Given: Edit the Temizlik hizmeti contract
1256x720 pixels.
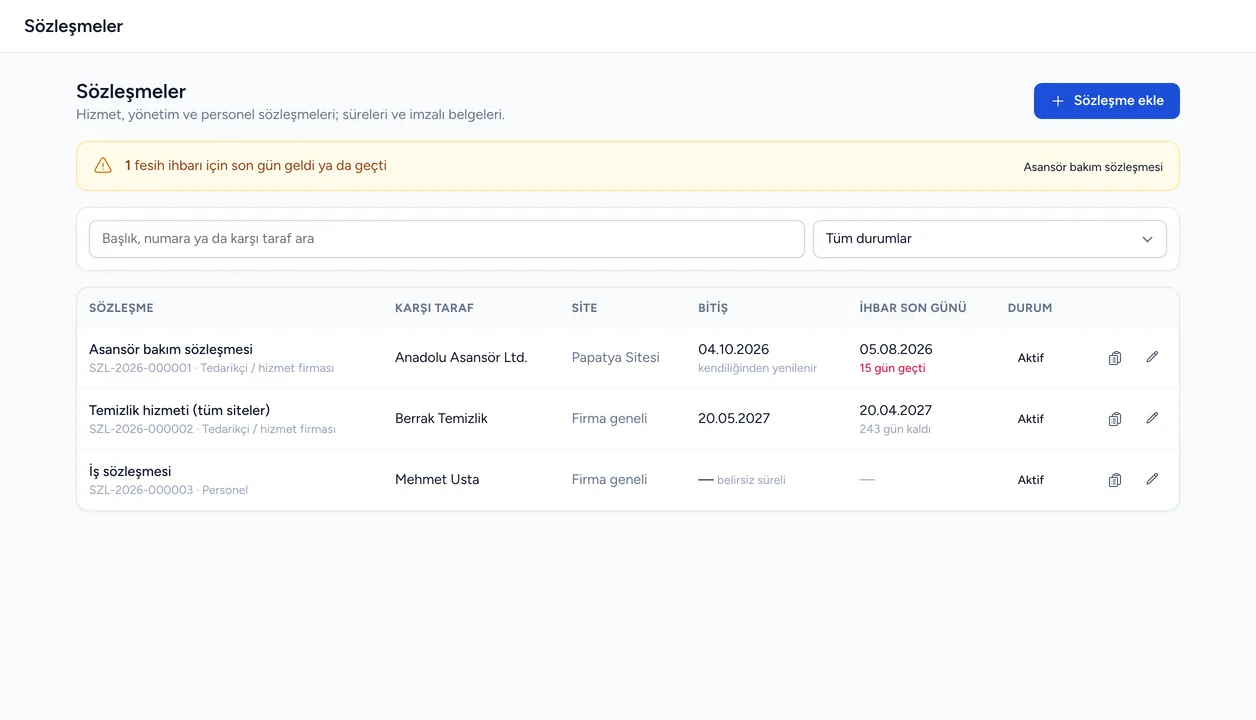Looking at the screenshot, I should (x=1152, y=418).
